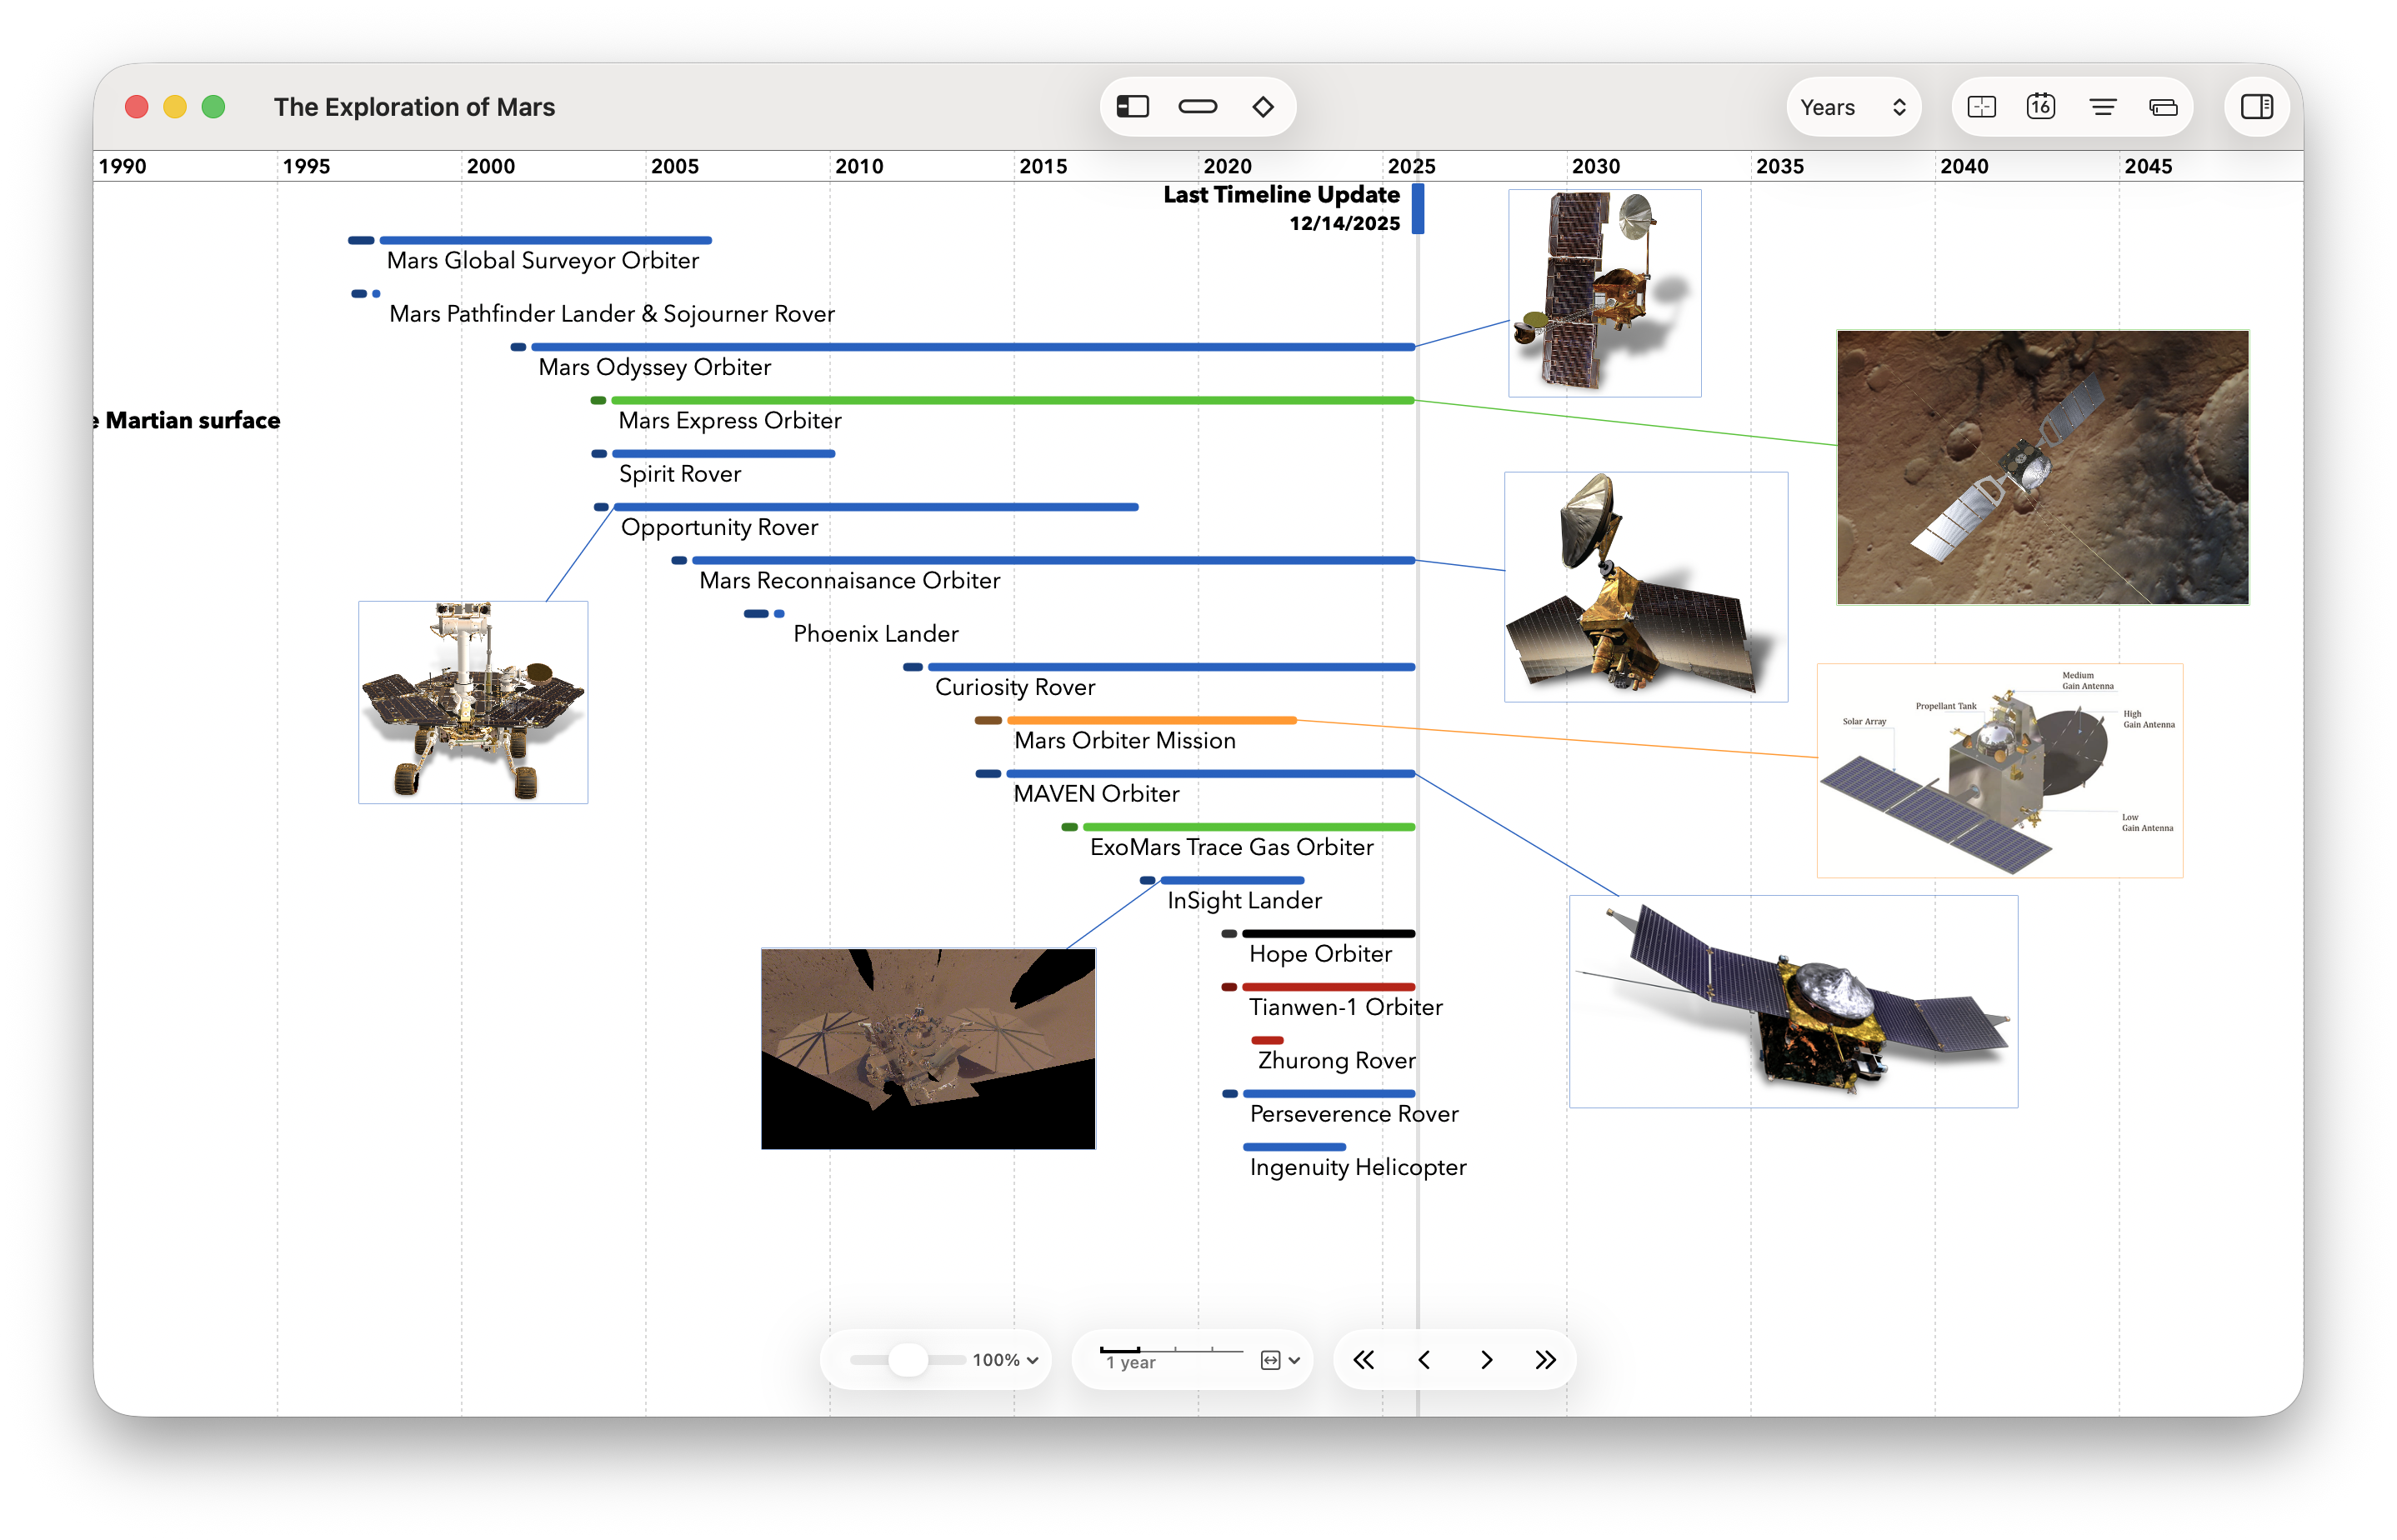
Task: Select the timeline view icon in the toolbar
Action: pyautogui.click(x=1131, y=106)
